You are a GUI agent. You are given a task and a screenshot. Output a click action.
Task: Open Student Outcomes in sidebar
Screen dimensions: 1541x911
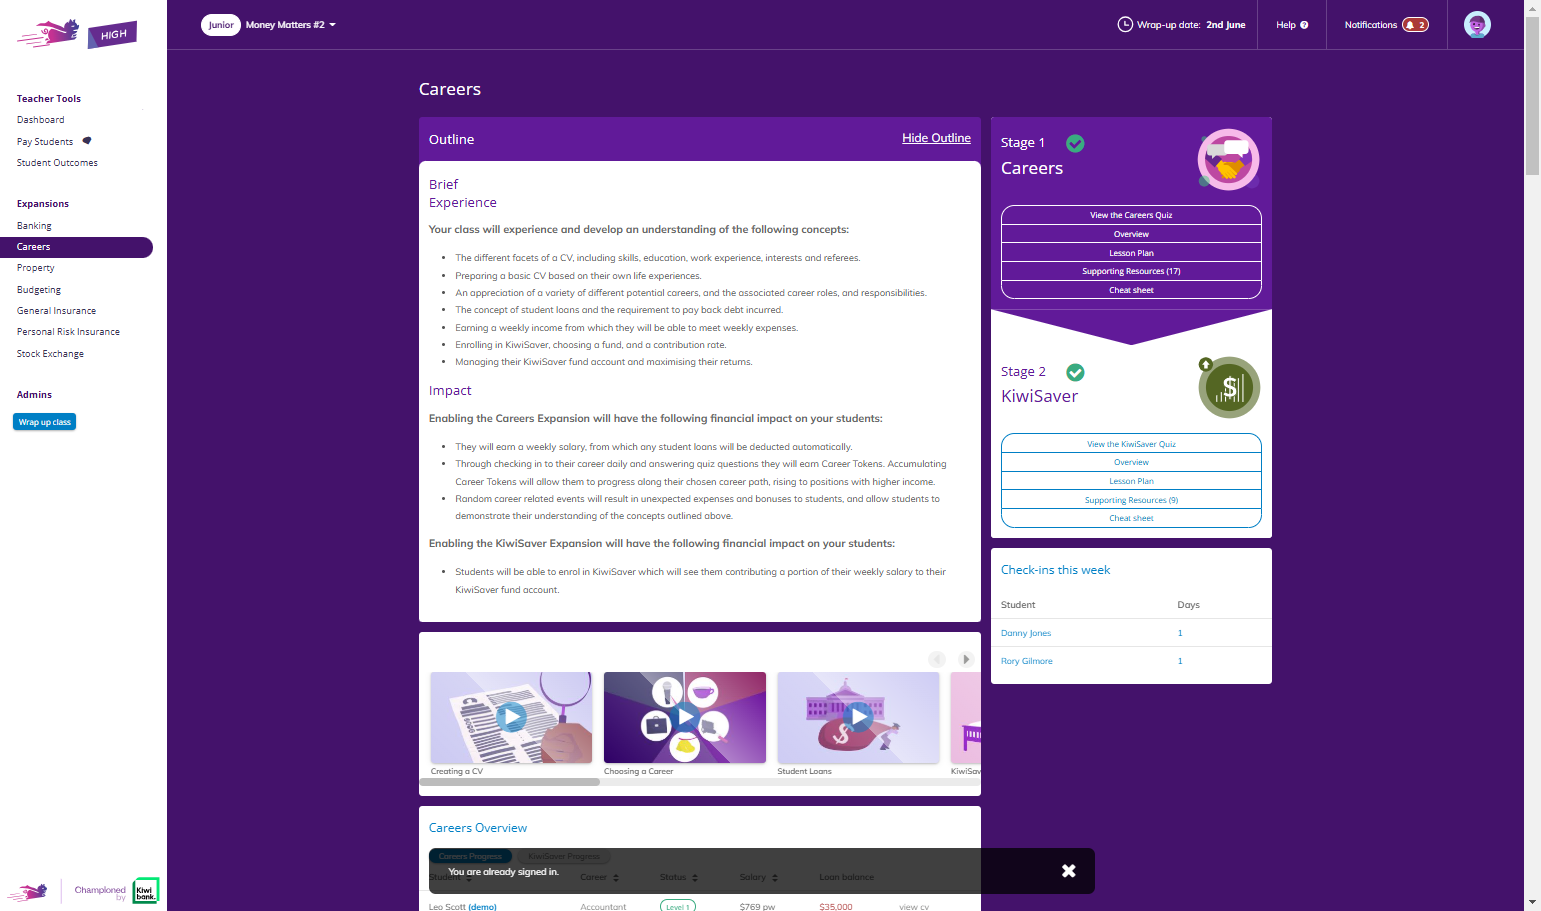(57, 163)
